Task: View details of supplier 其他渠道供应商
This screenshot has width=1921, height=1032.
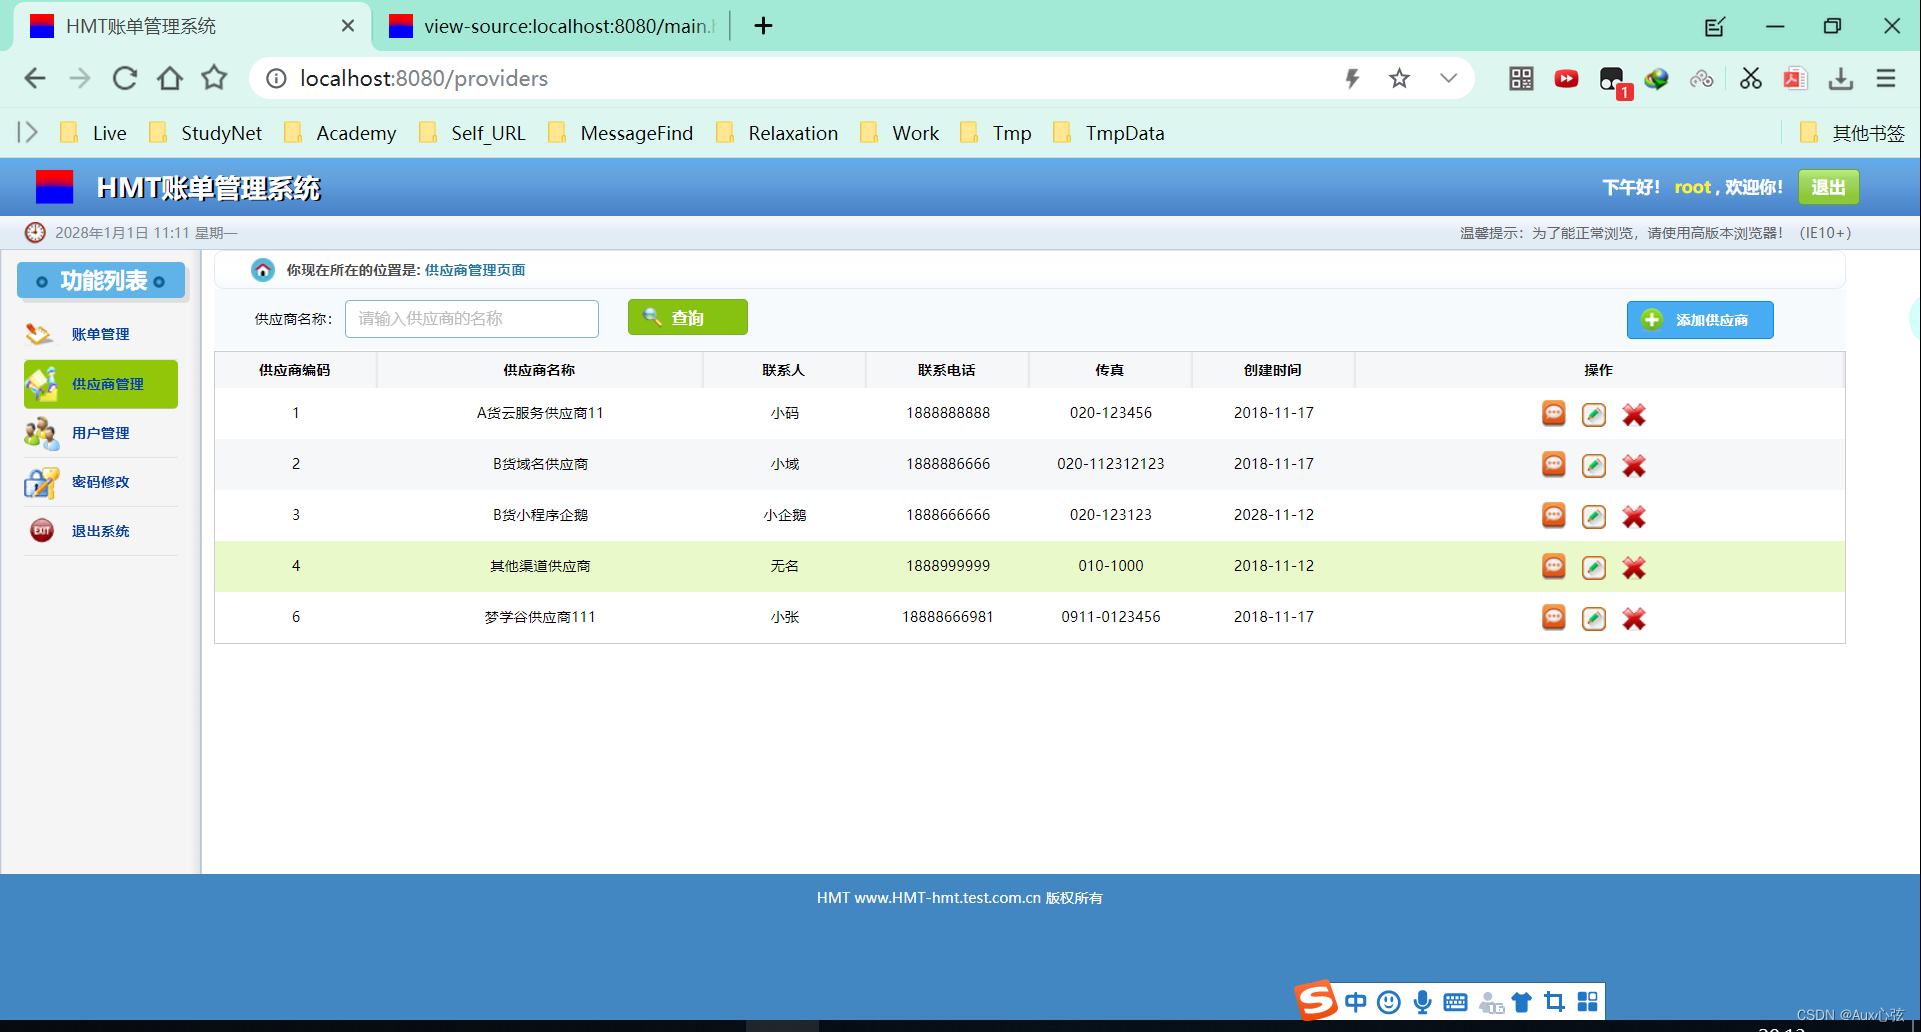Action: point(1553,566)
